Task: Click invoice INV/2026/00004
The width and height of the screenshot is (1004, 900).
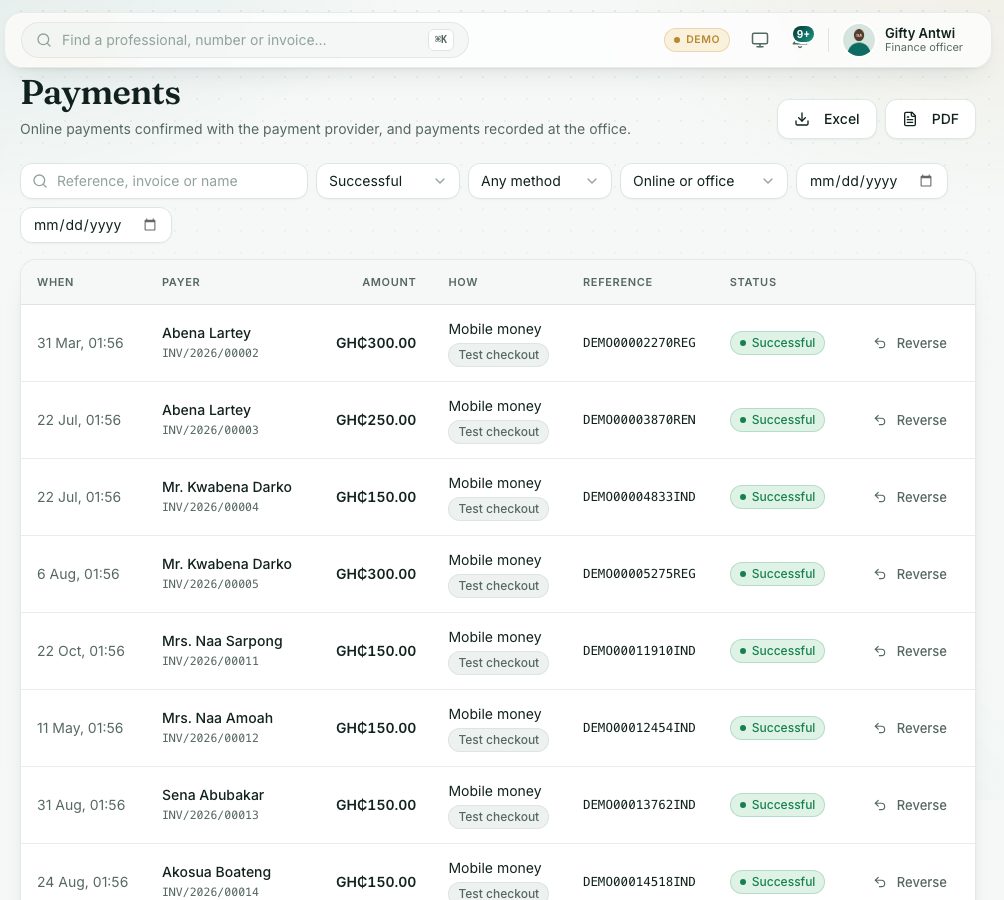Action: [210, 507]
